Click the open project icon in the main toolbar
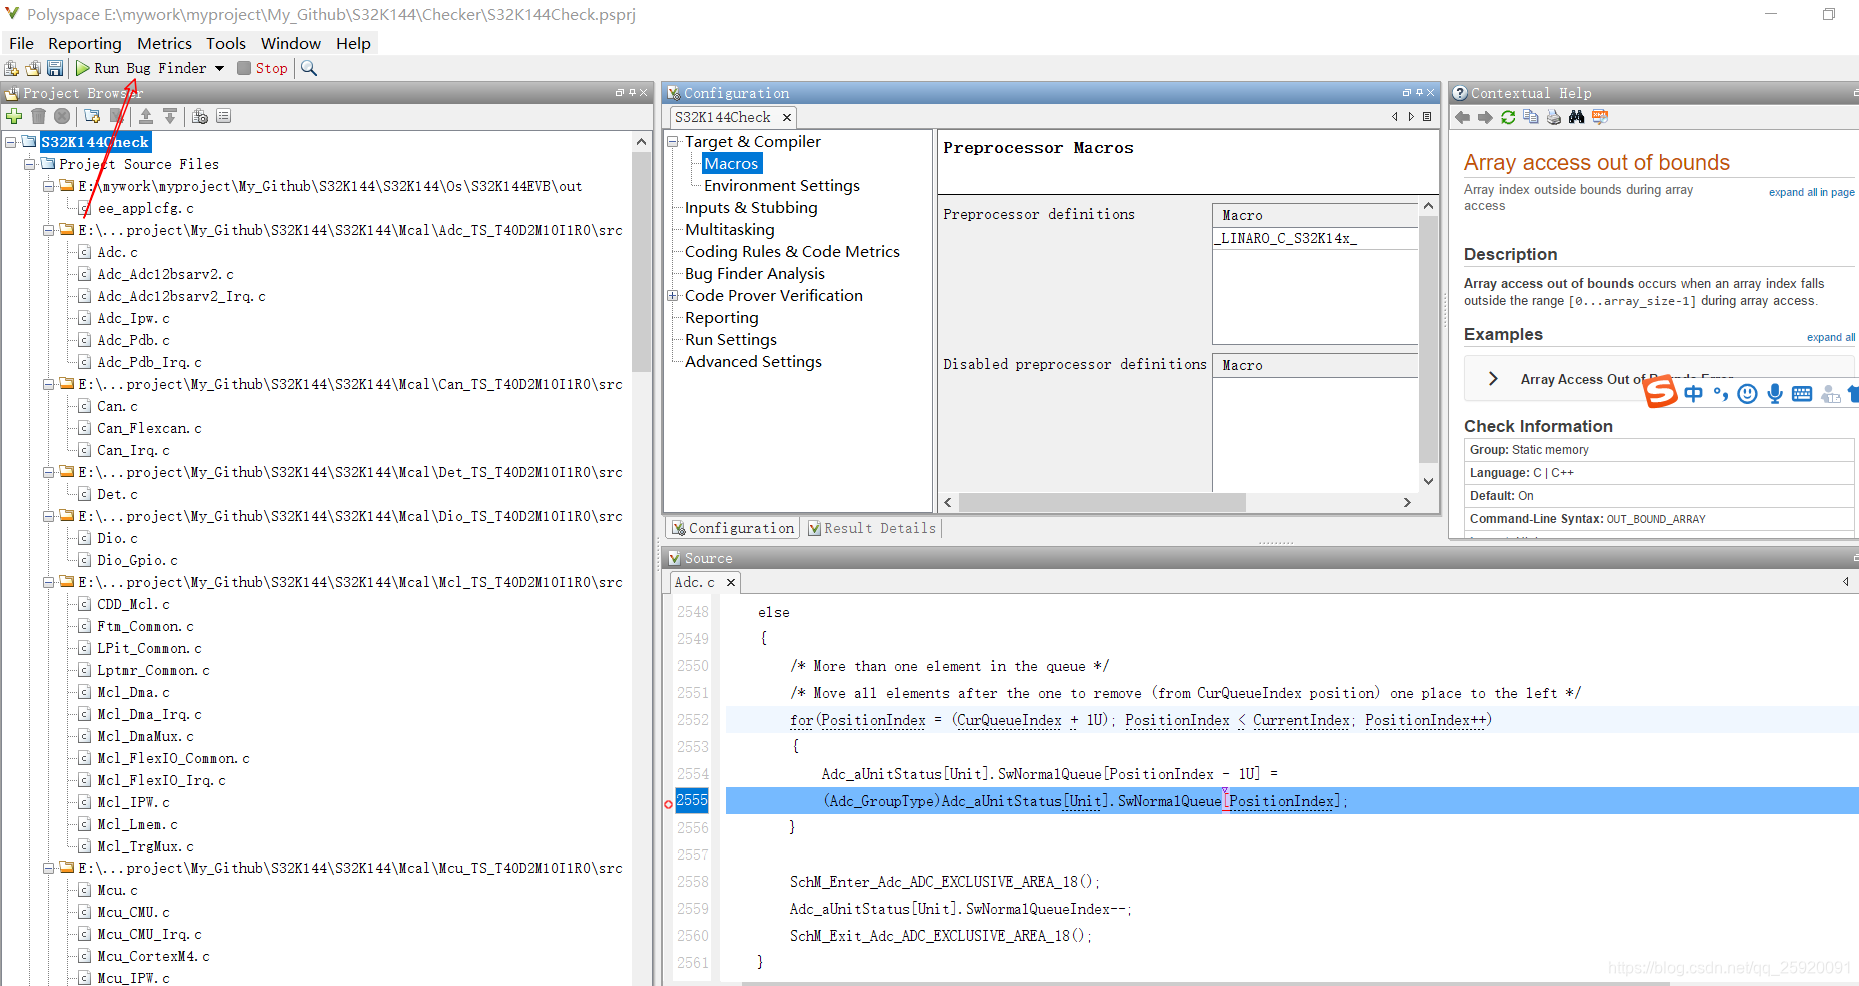This screenshot has height=986, width=1859. (33, 68)
